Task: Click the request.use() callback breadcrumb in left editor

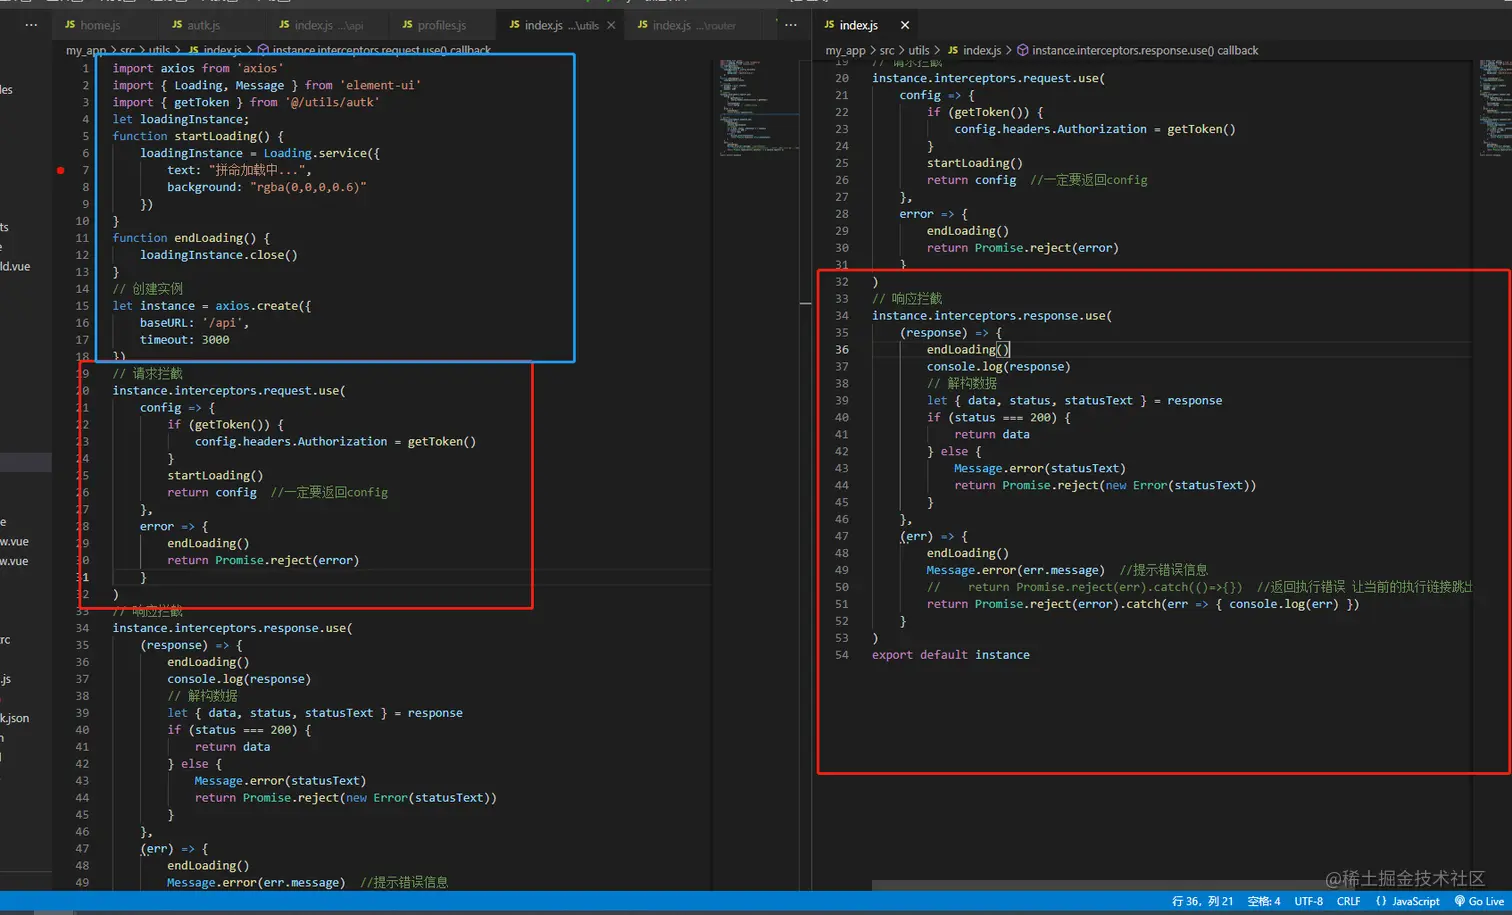Action: (380, 50)
